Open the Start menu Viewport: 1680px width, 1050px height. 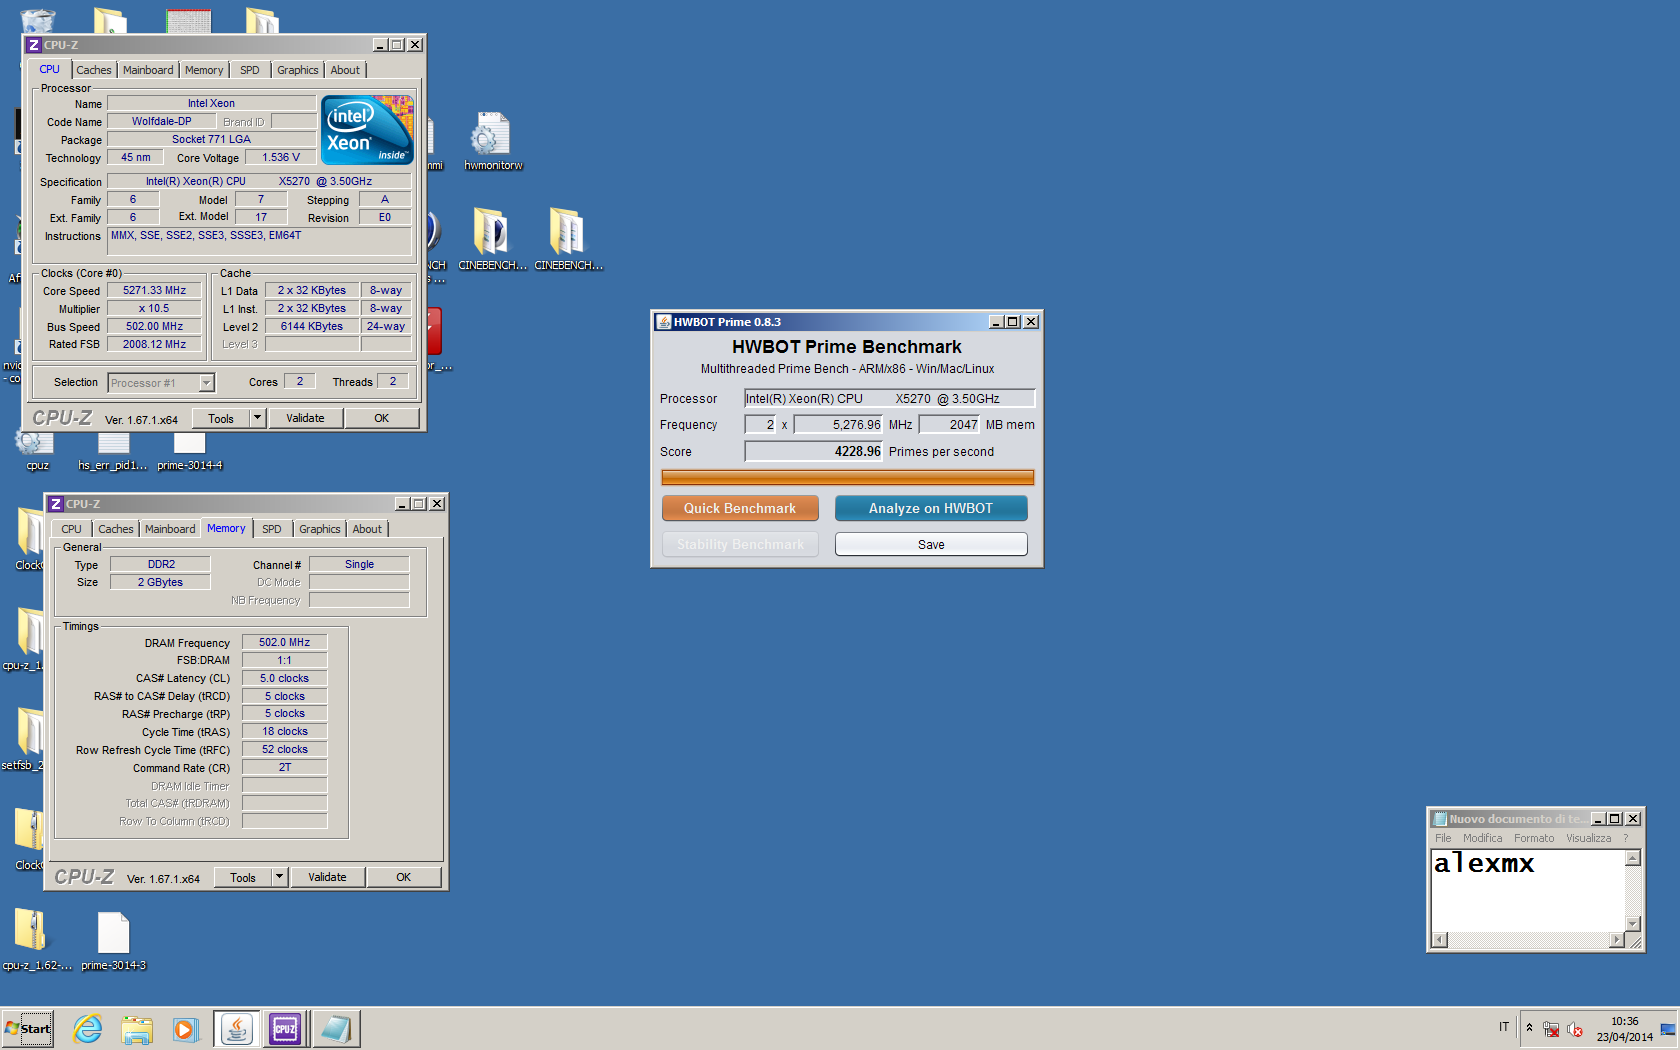point(28,1029)
